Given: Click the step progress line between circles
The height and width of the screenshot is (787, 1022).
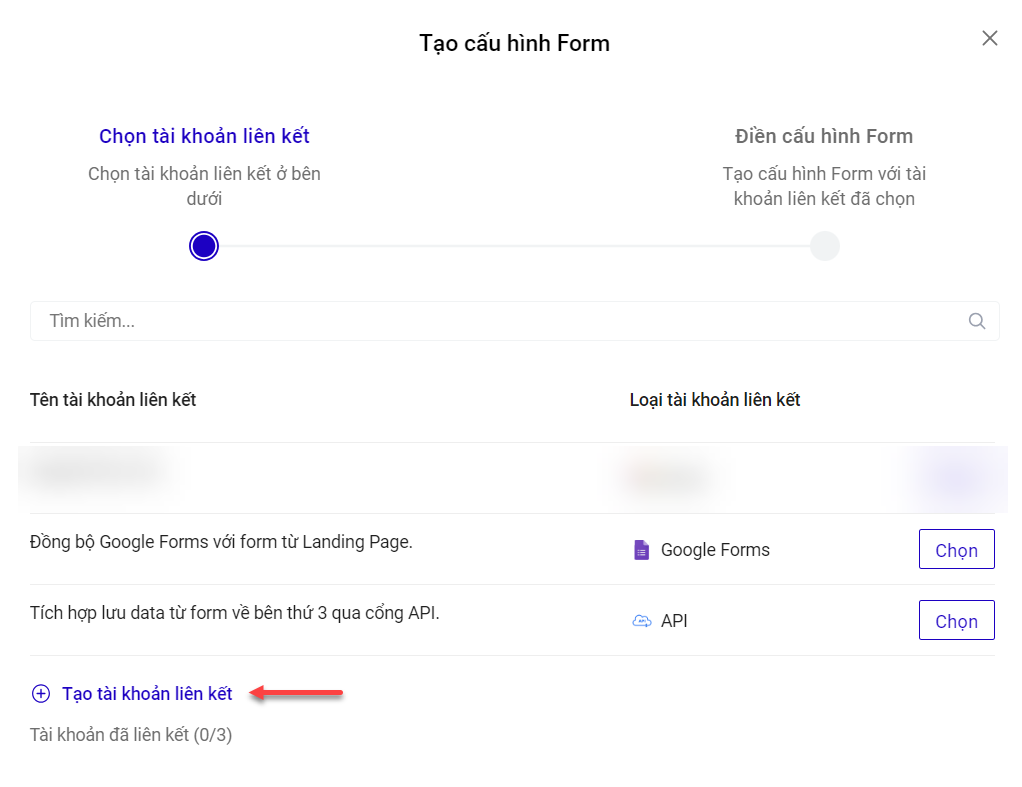Looking at the screenshot, I should pyautogui.click(x=514, y=246).
